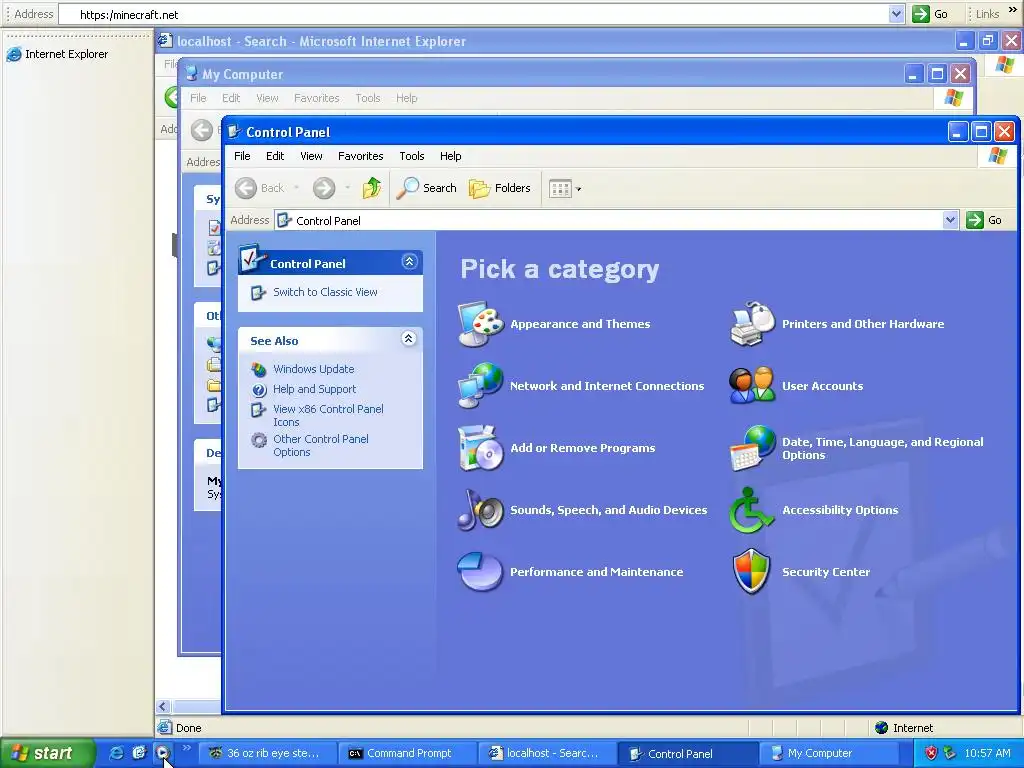Toggle the Folders pane button
The height and width of the screenshot is (768, 1024).
[500, 188]
